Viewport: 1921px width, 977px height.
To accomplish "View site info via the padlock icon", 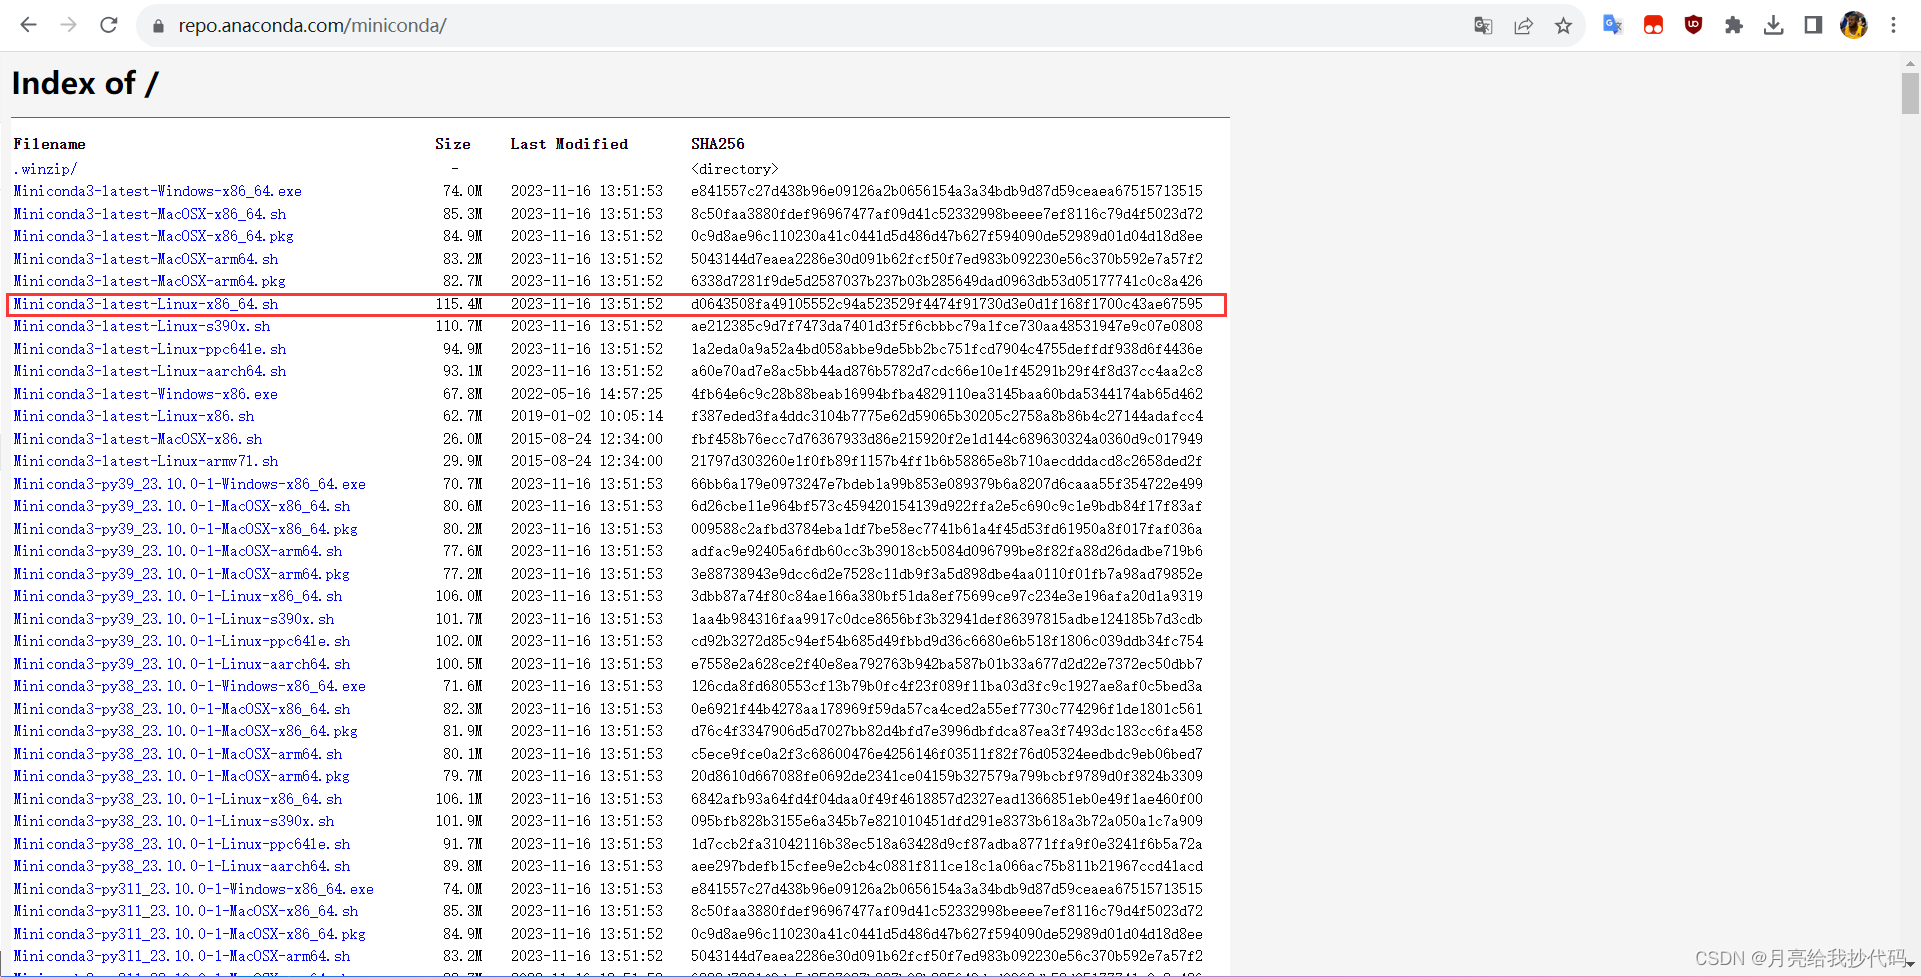I will 157,25.
